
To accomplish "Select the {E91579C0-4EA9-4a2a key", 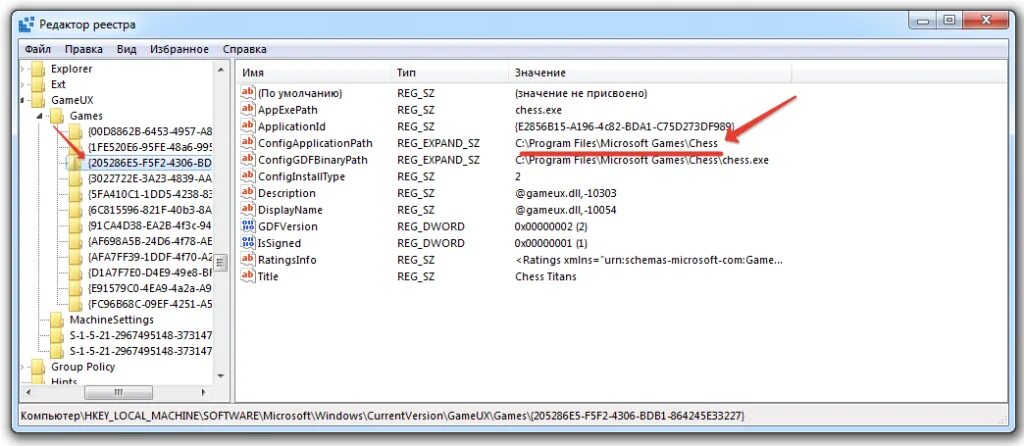I will pos(149,288).
